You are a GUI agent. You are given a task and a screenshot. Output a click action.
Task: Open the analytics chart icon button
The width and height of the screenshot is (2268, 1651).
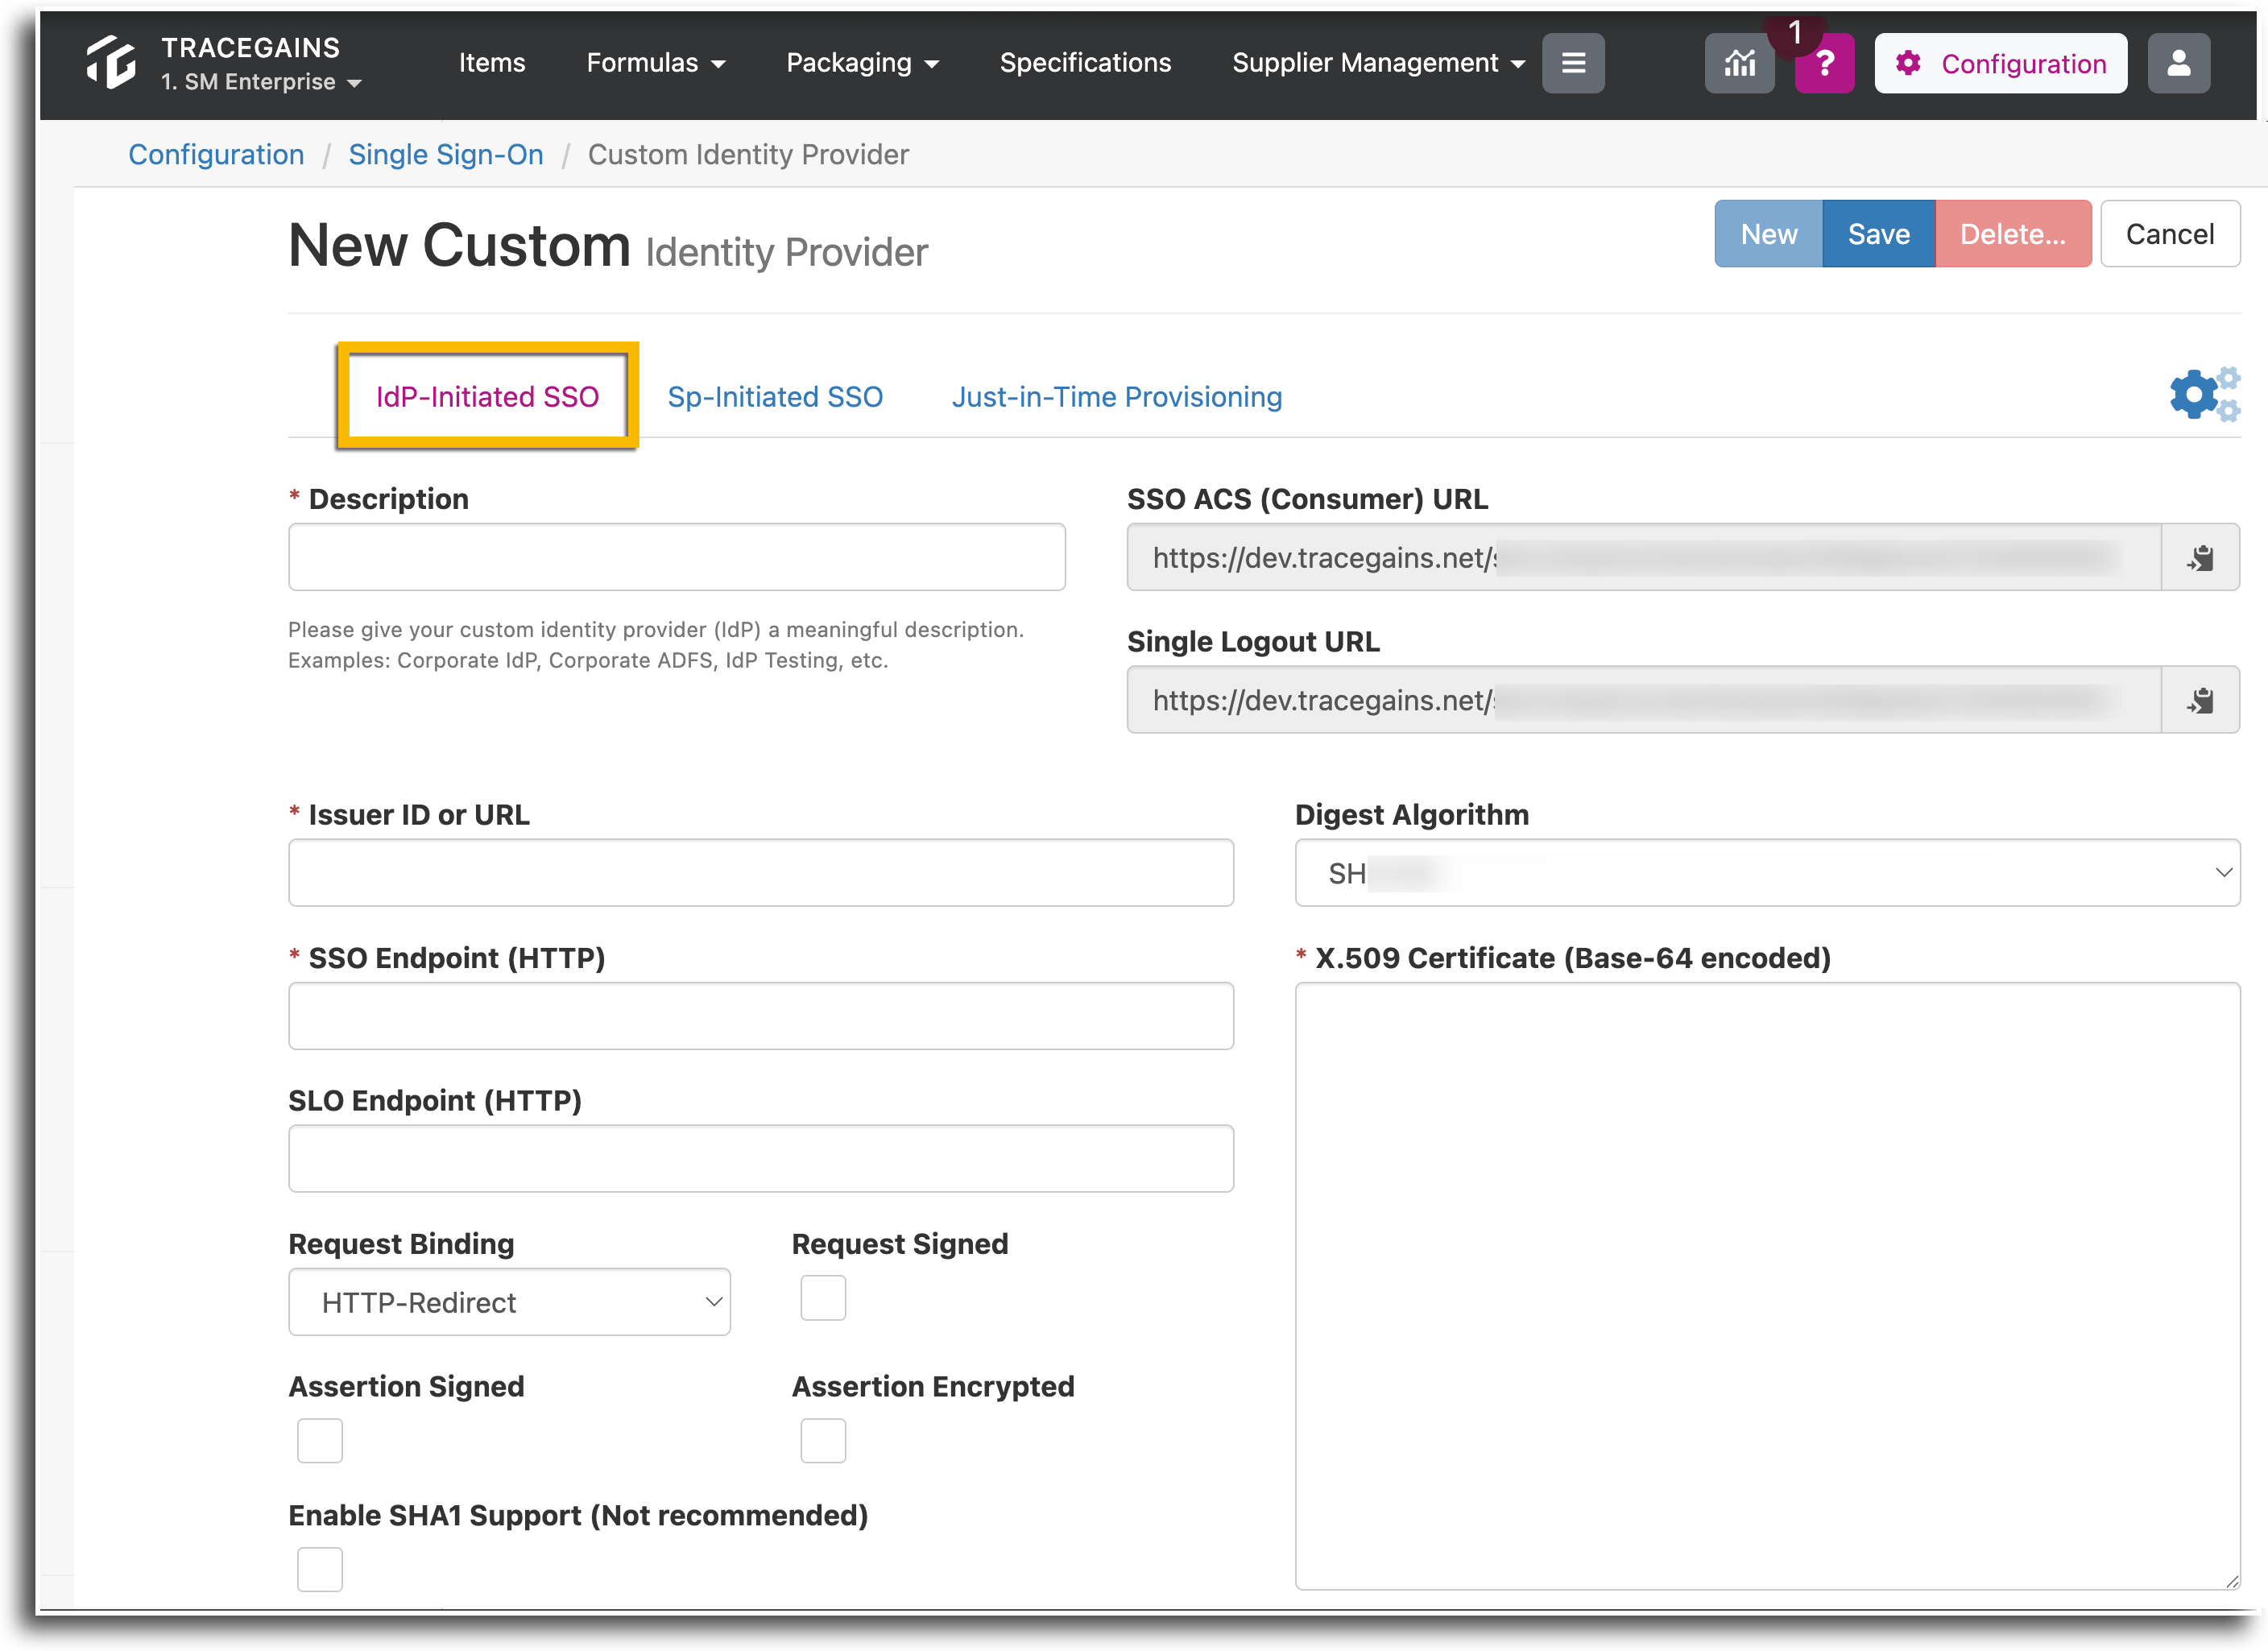coord(1739,63)
